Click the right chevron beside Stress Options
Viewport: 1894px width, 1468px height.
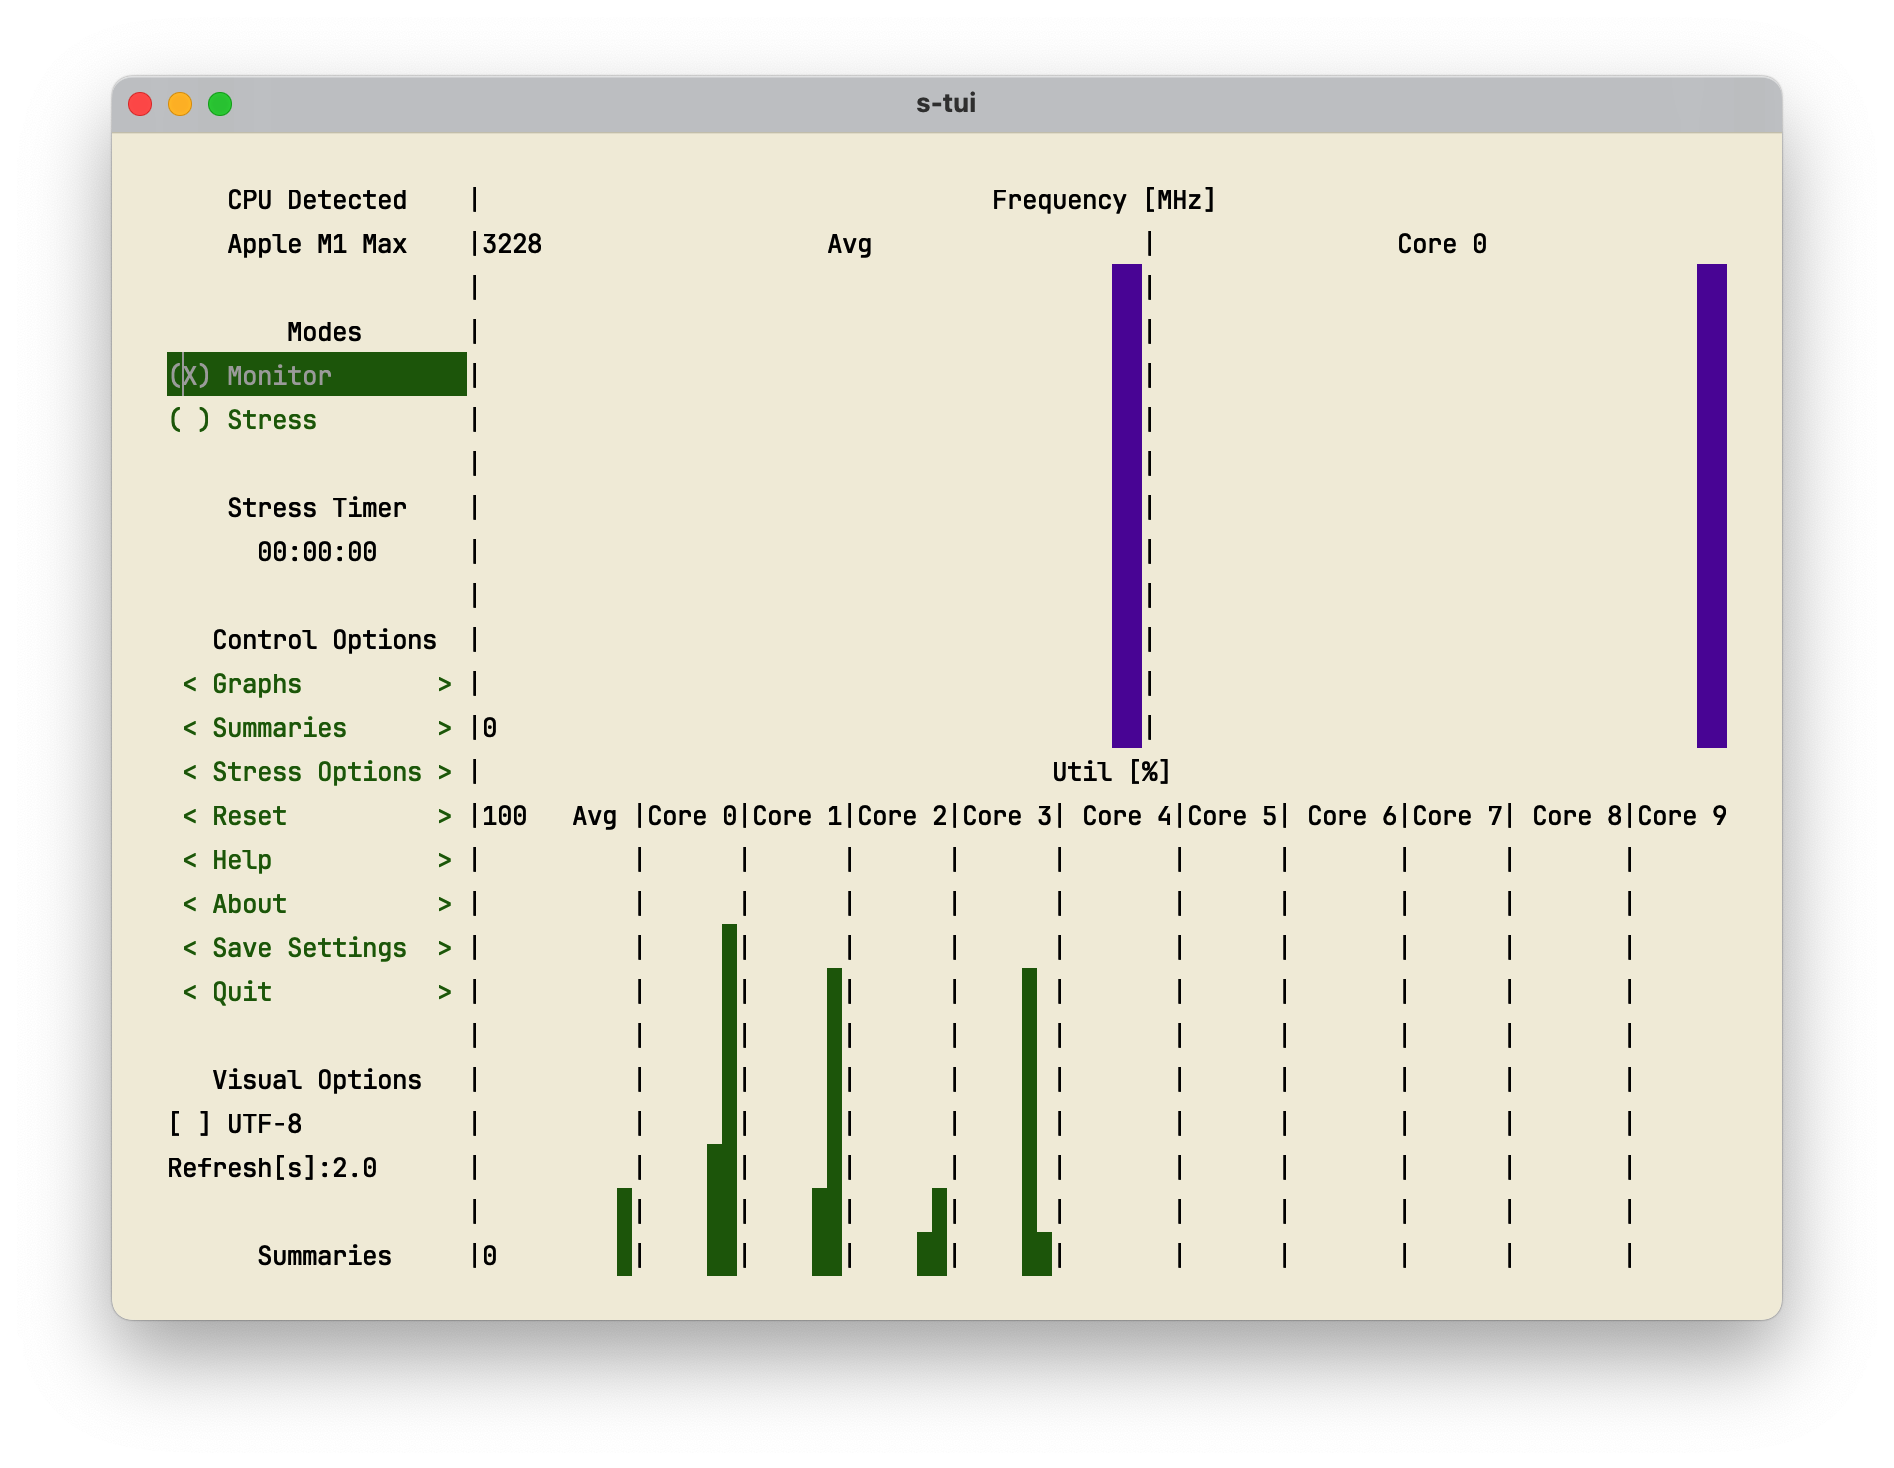point(444,772)
